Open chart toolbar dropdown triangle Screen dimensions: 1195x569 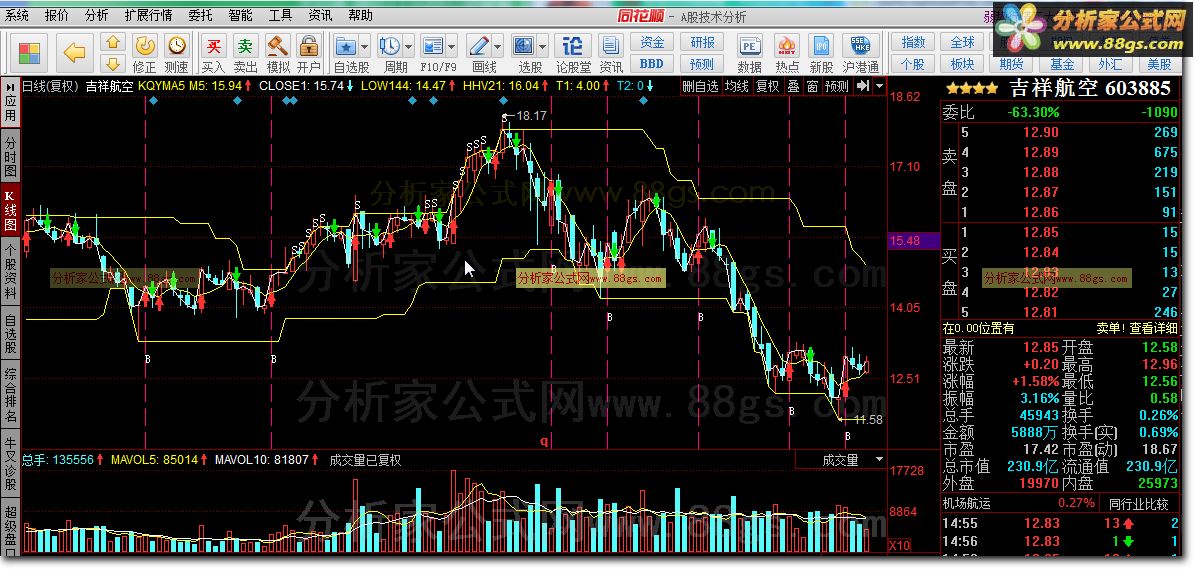879,86
